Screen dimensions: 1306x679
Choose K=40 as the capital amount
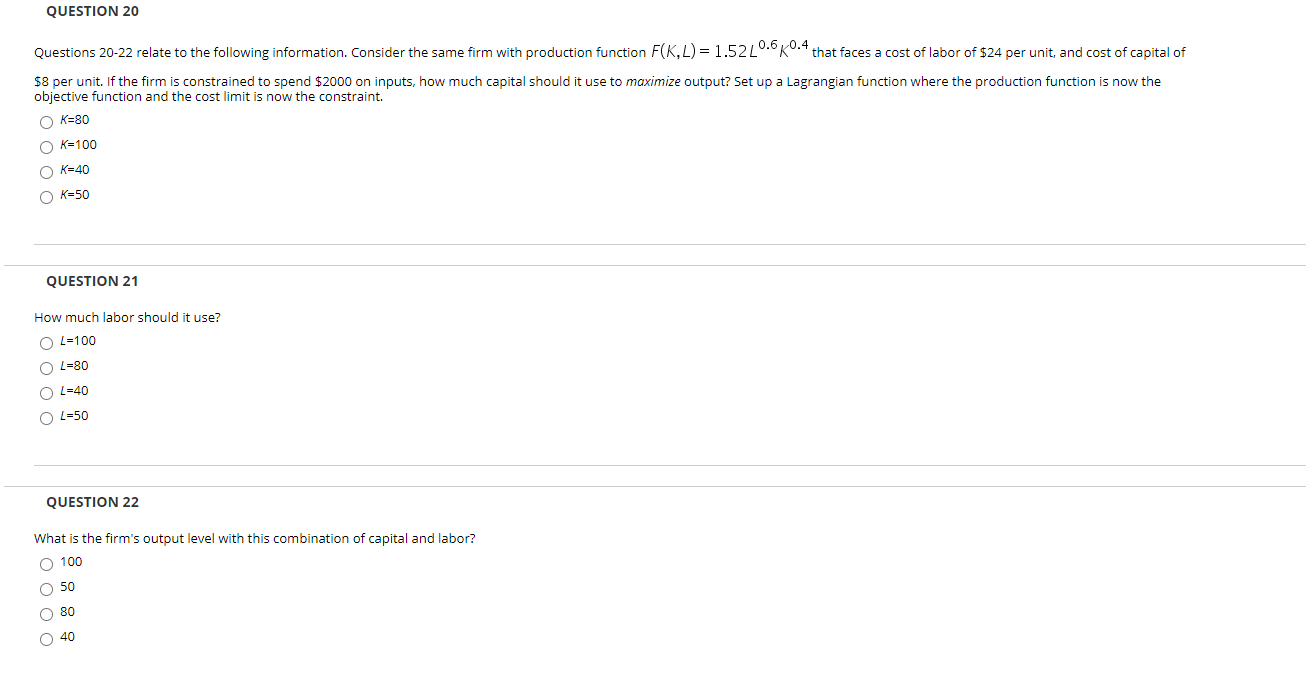46,171
